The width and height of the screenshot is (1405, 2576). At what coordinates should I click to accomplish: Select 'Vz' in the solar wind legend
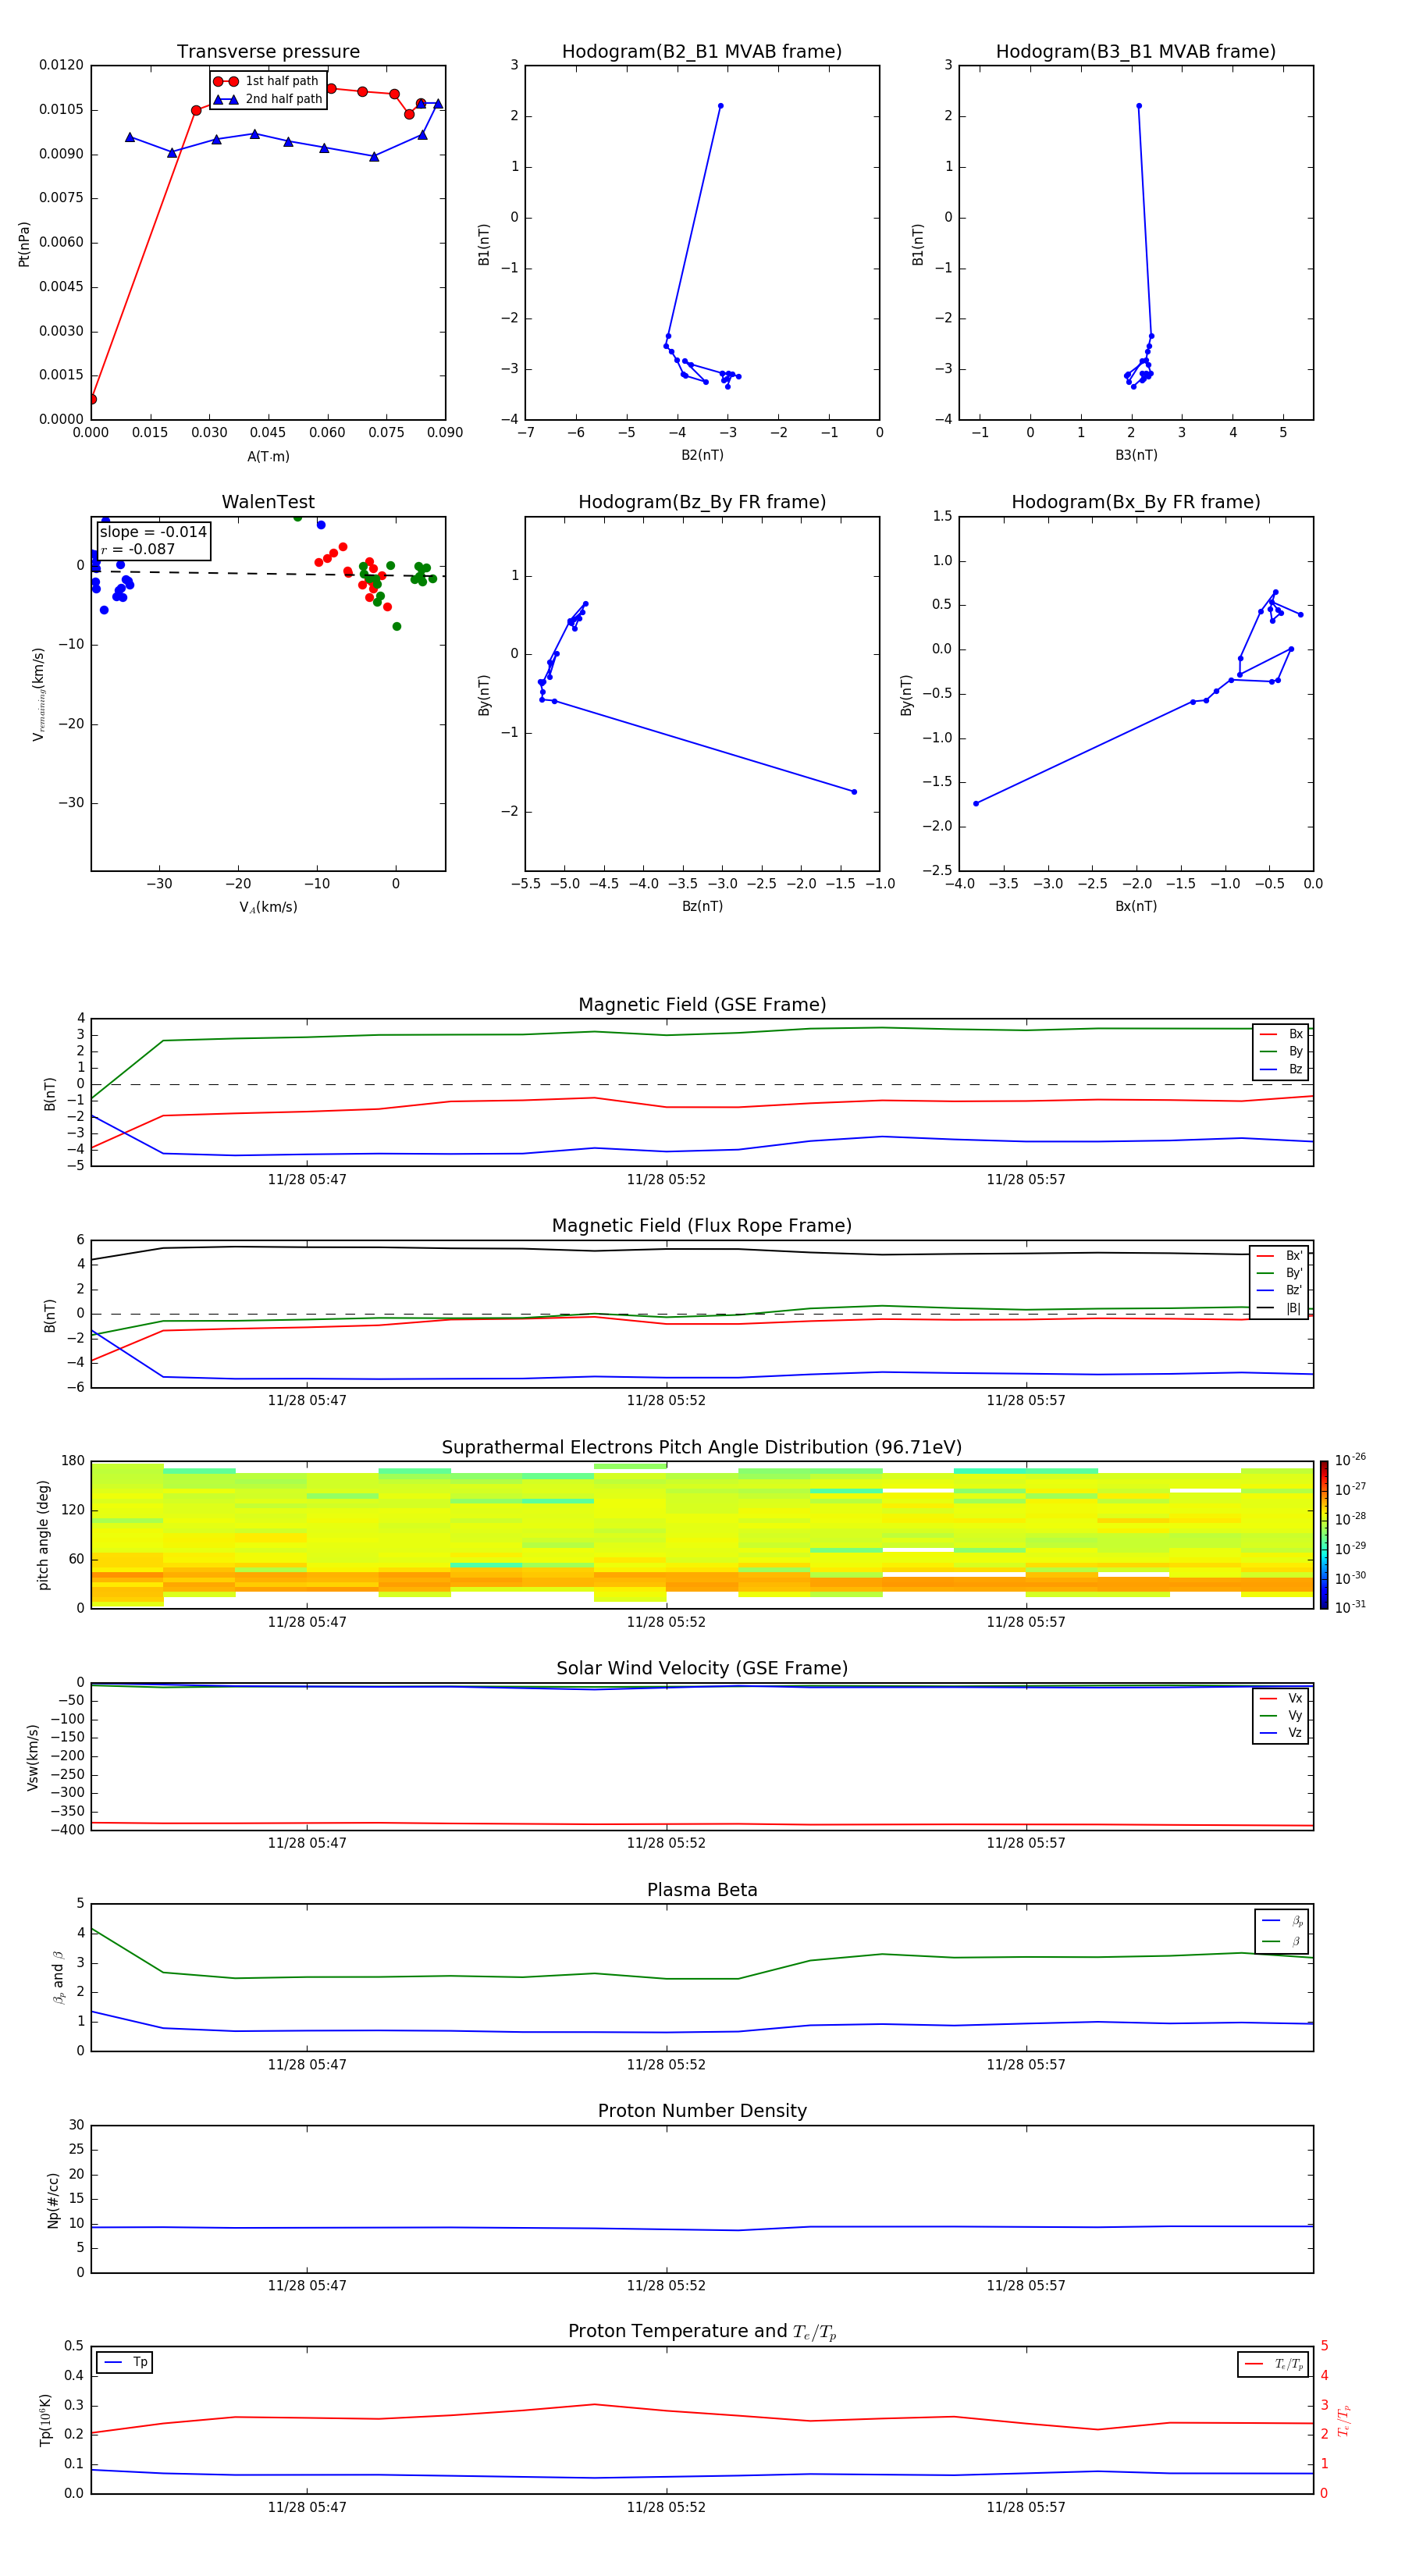(x=1281, y=1733)
